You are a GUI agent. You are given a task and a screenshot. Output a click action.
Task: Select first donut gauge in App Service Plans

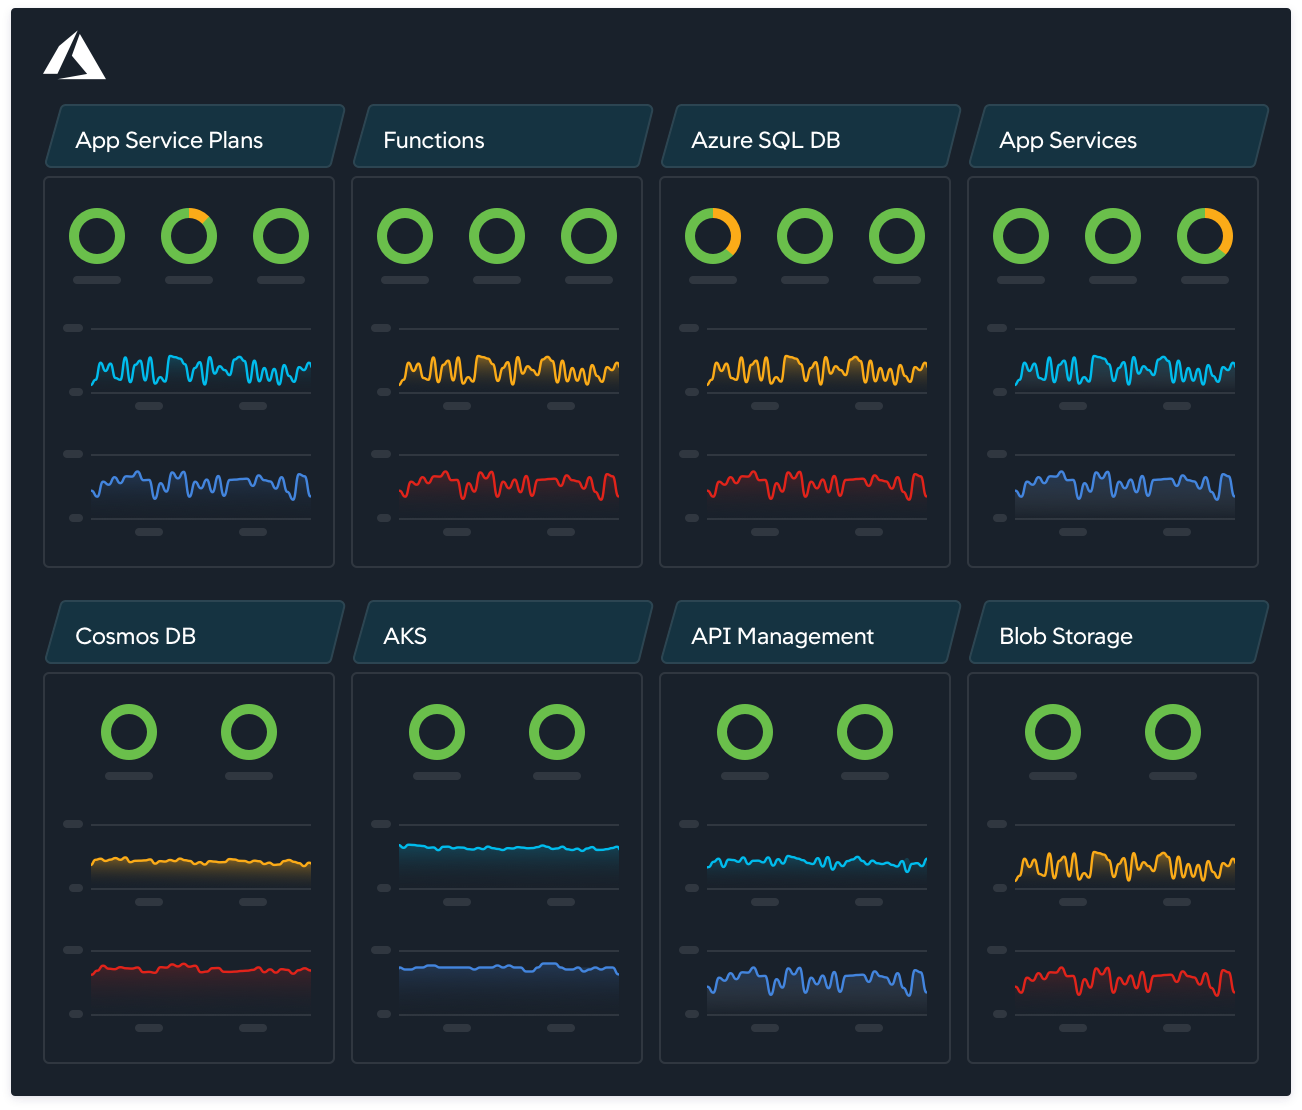point(97,236)
